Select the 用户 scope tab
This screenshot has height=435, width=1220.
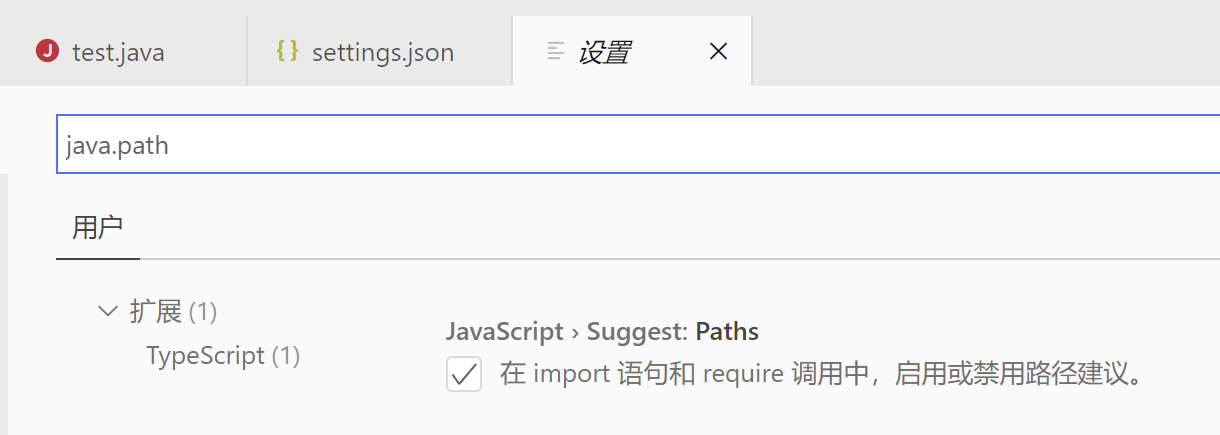tap(98, 227)
